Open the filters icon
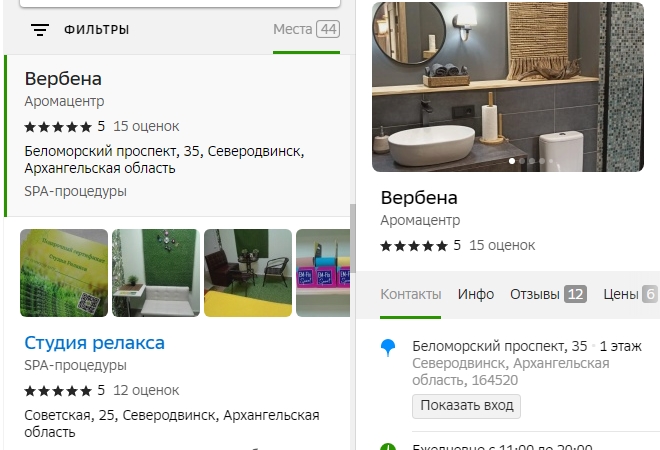 (x=39, y=30)
